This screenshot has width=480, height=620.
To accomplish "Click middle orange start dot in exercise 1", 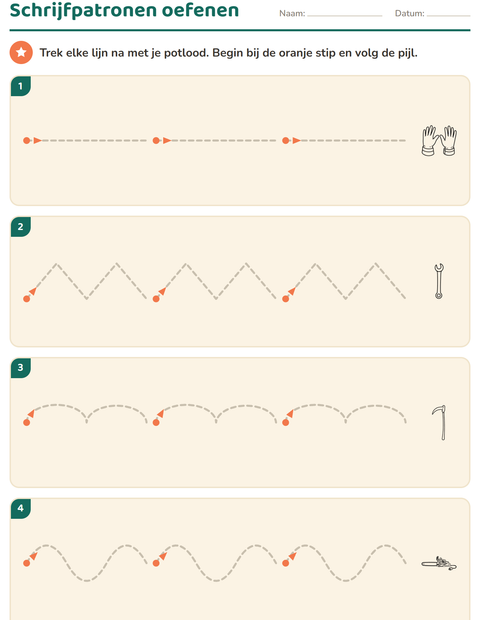I will [x=156, y=141].
